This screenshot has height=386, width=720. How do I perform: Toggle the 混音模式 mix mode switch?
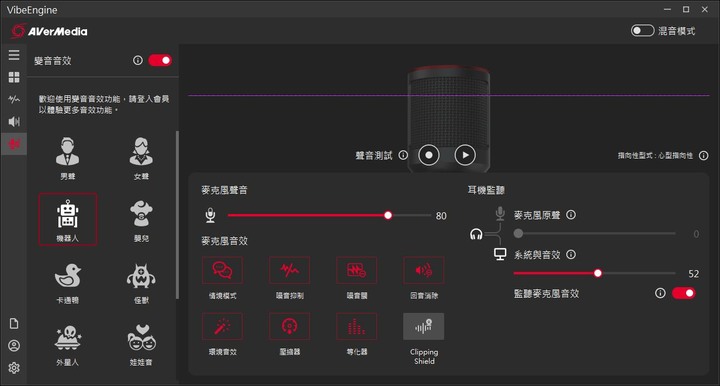pos(642,31)
